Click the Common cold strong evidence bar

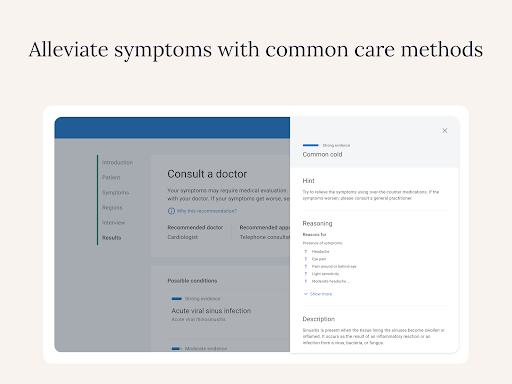click(x=311, y=145)
